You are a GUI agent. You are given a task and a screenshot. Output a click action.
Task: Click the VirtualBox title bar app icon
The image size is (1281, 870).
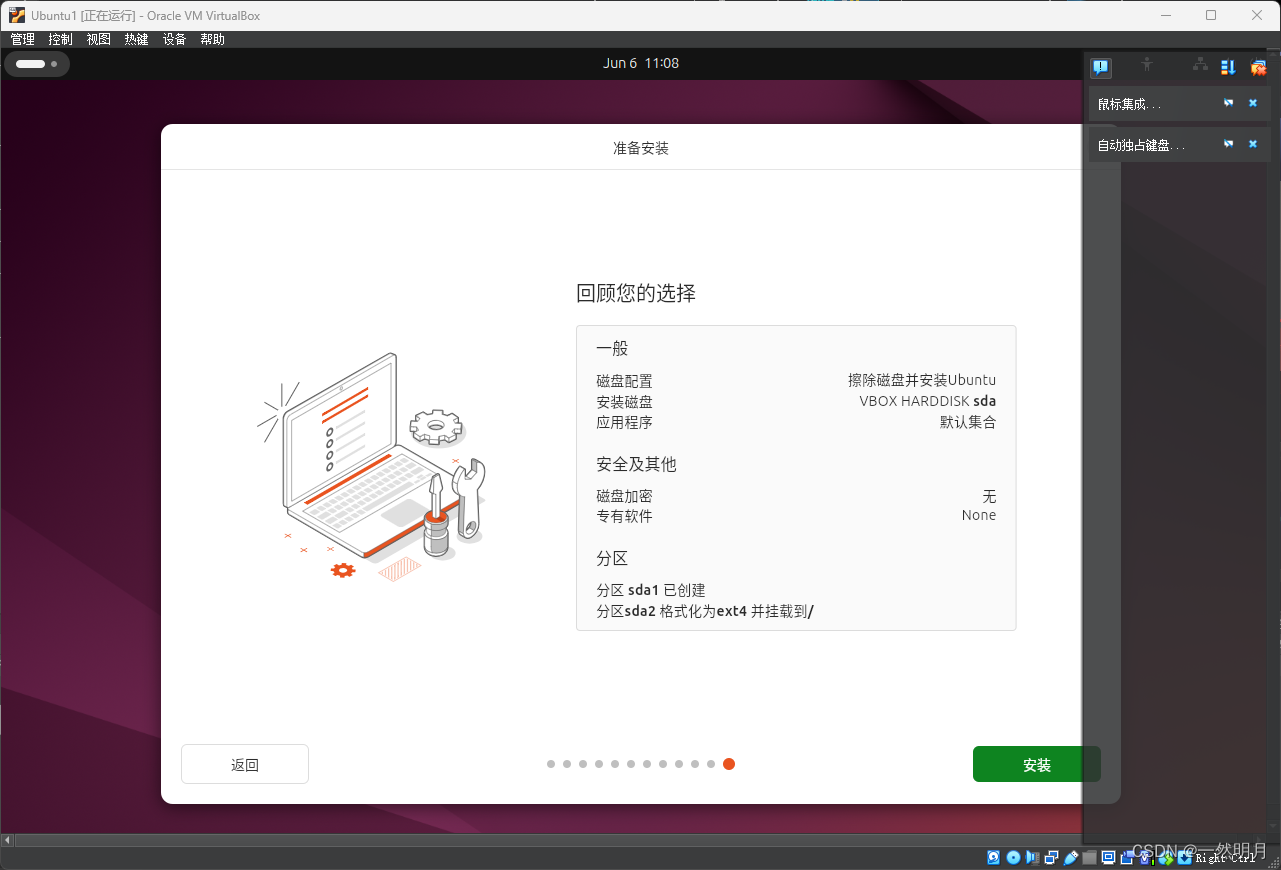coord(16,15)
